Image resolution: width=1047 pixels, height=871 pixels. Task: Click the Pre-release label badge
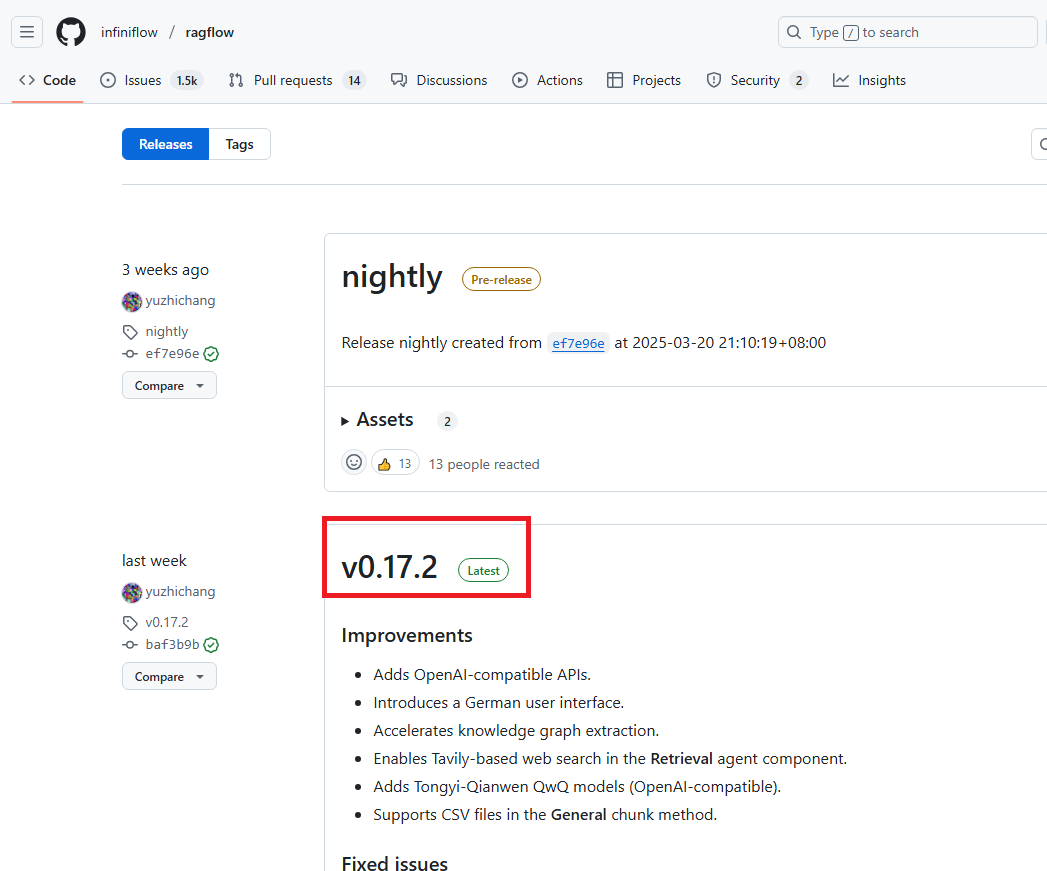pyautogui.click(x=501, y=280)
